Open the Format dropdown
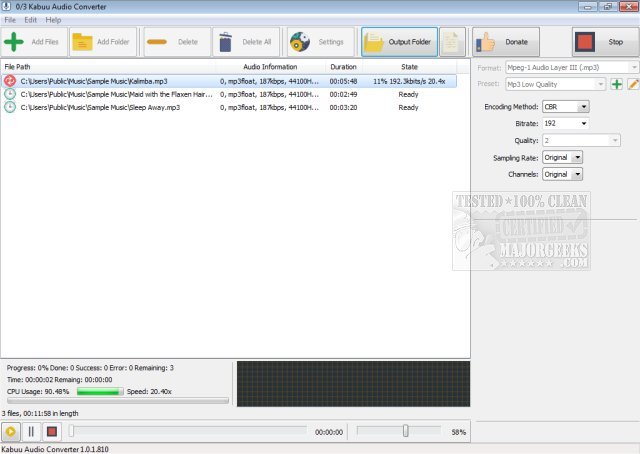Image resolution: width=640 pixels, height=454 pixels. point(571,67)
